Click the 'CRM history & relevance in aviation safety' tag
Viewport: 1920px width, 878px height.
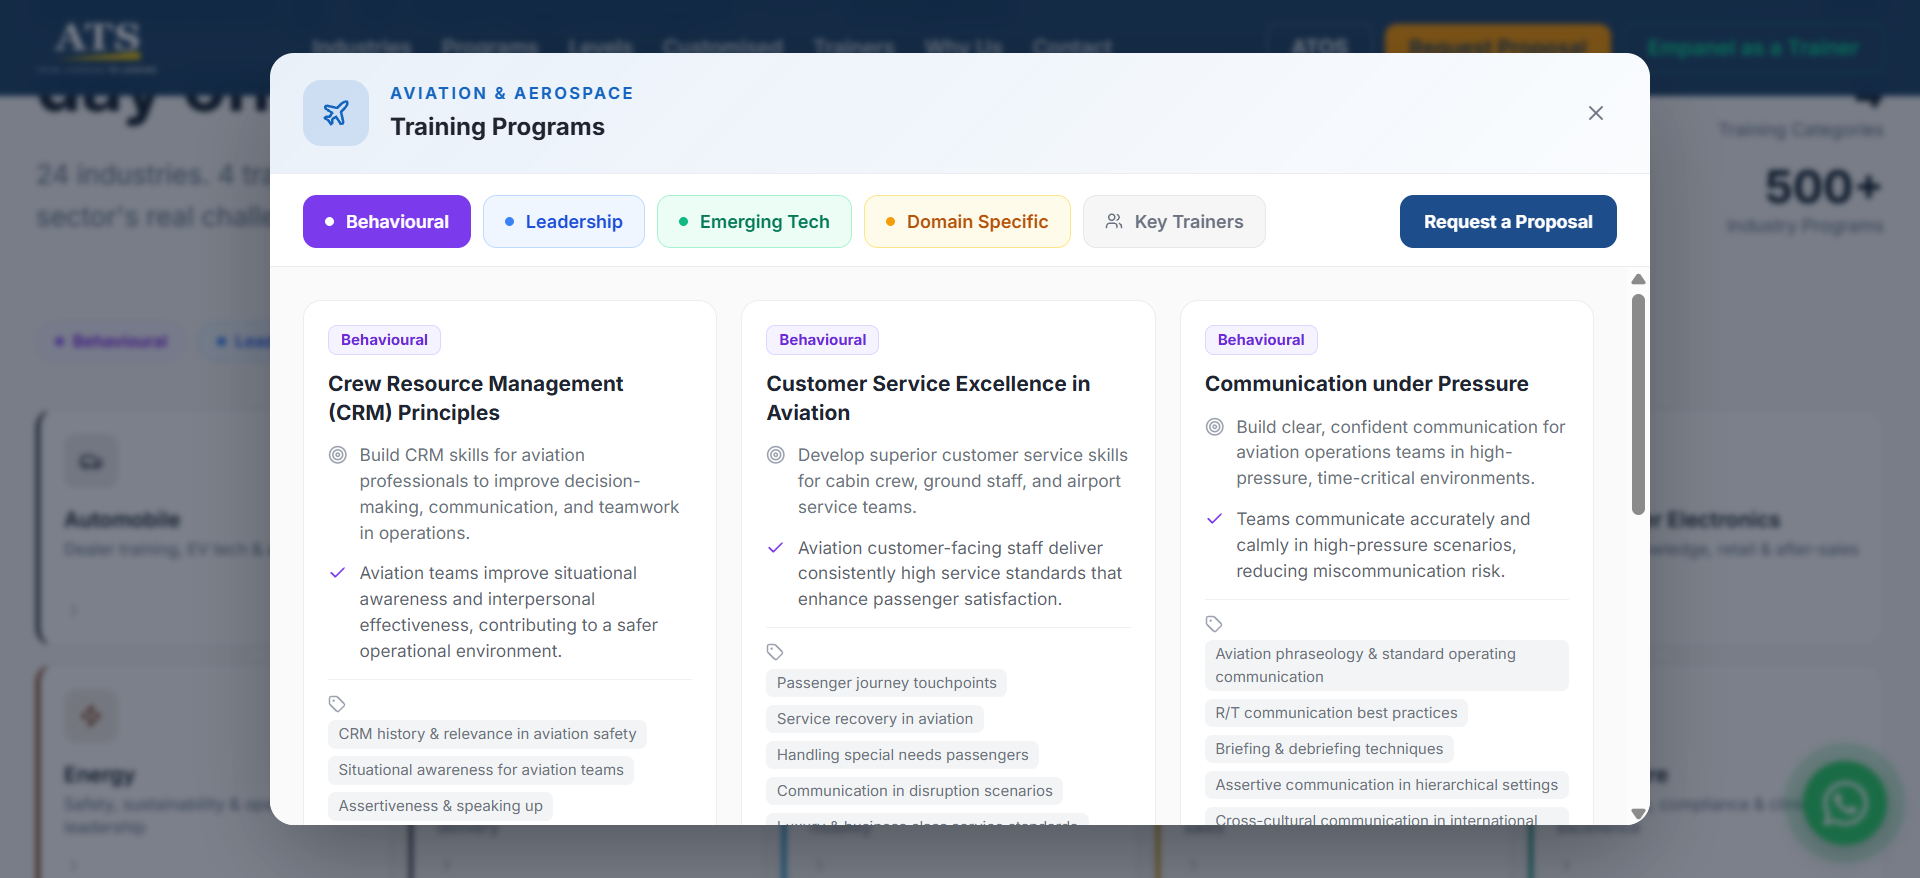click(x=487, y=734)
